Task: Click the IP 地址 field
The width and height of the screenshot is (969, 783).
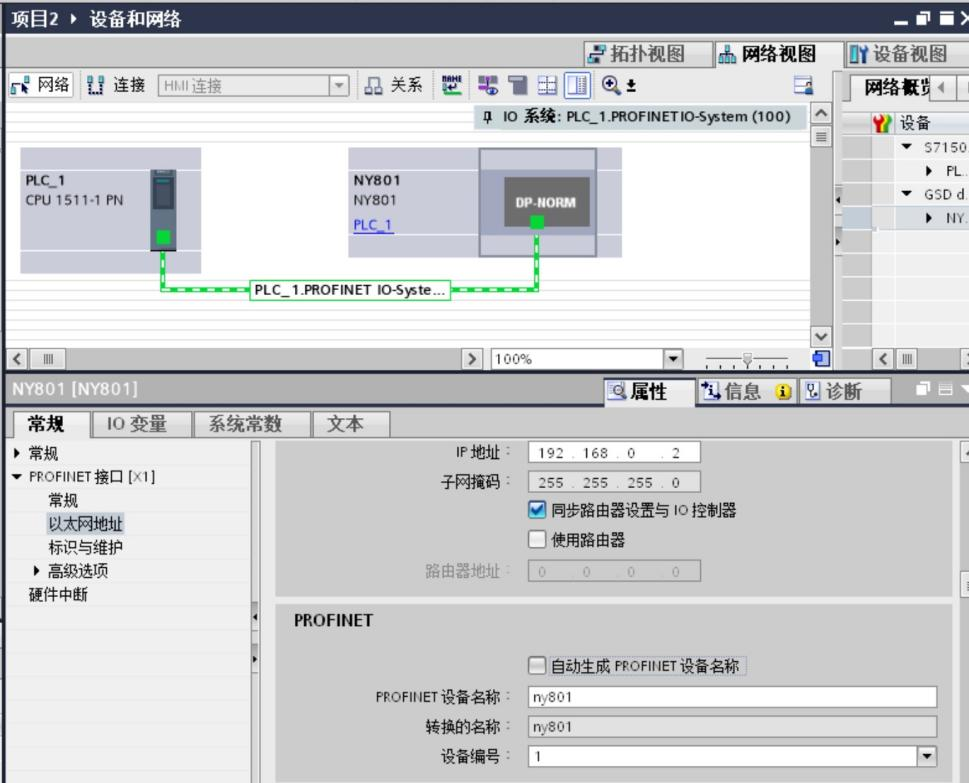Action: (x=614, y=452)
